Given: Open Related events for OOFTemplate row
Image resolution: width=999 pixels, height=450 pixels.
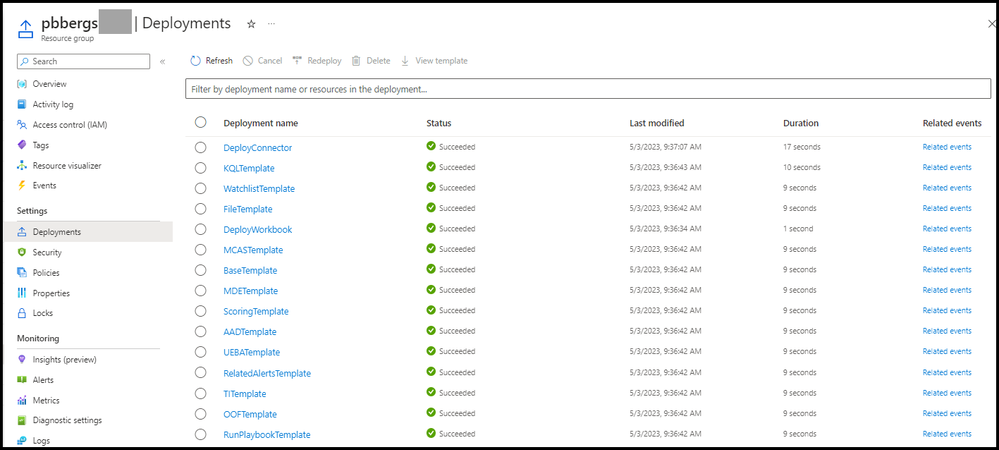Looking at the screenshot, I should click(x=947, y=413).
